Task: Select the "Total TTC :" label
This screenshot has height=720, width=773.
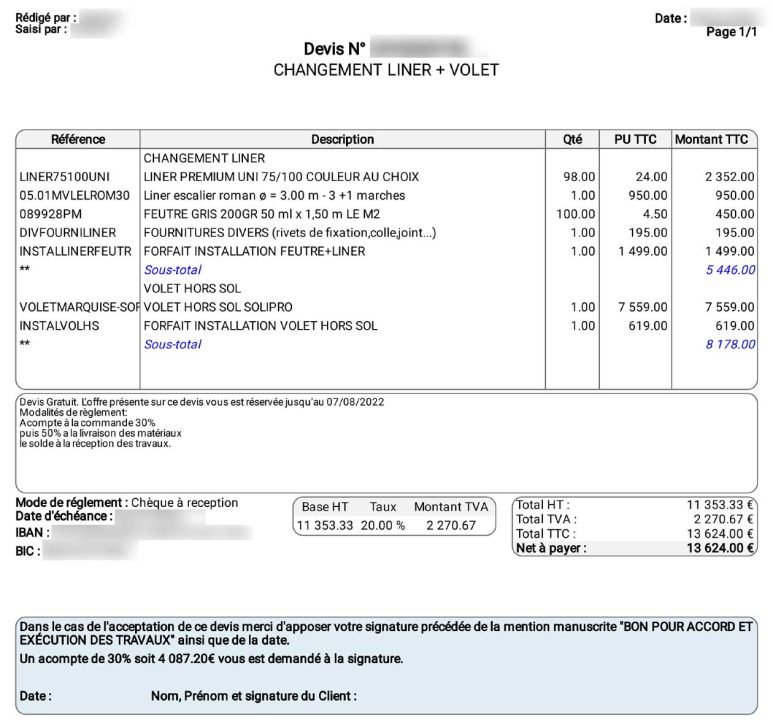Action: click(x=546, y=534)
